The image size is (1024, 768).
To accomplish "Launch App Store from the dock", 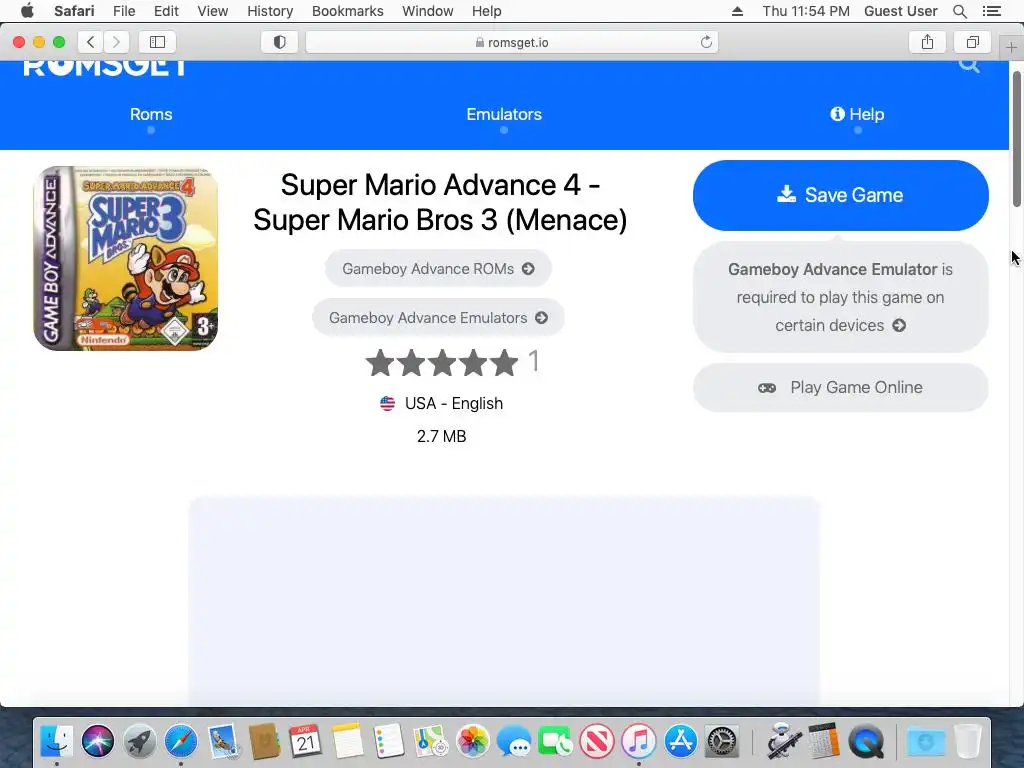I will (680, 741).
